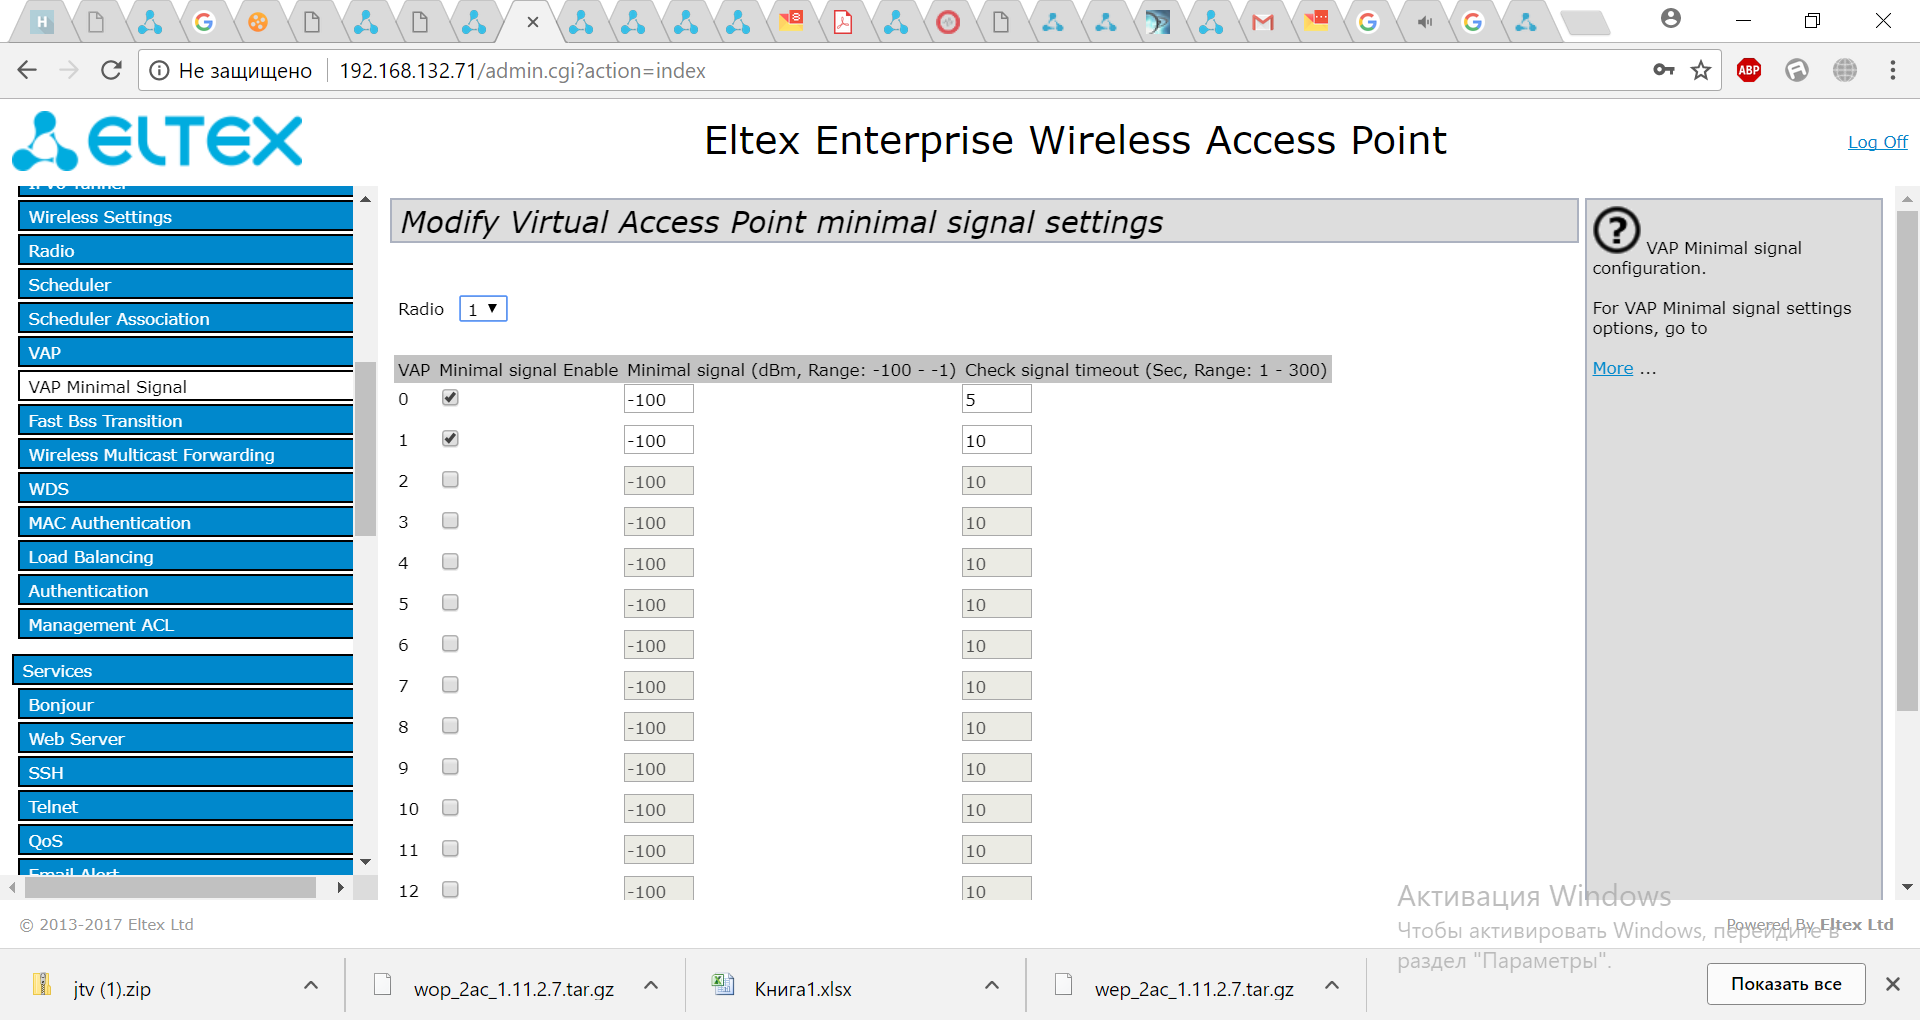Click Показать все downloads button
This screenshot has height=1020, width=1920.
(1786, 984)
